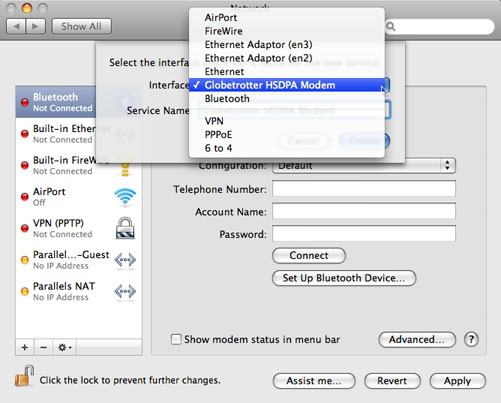This screenshot has height=403, width=501.
Task: Click yellow status dot beside Parallels NAT
Action: pyautogui.click(x=25, y=291)
